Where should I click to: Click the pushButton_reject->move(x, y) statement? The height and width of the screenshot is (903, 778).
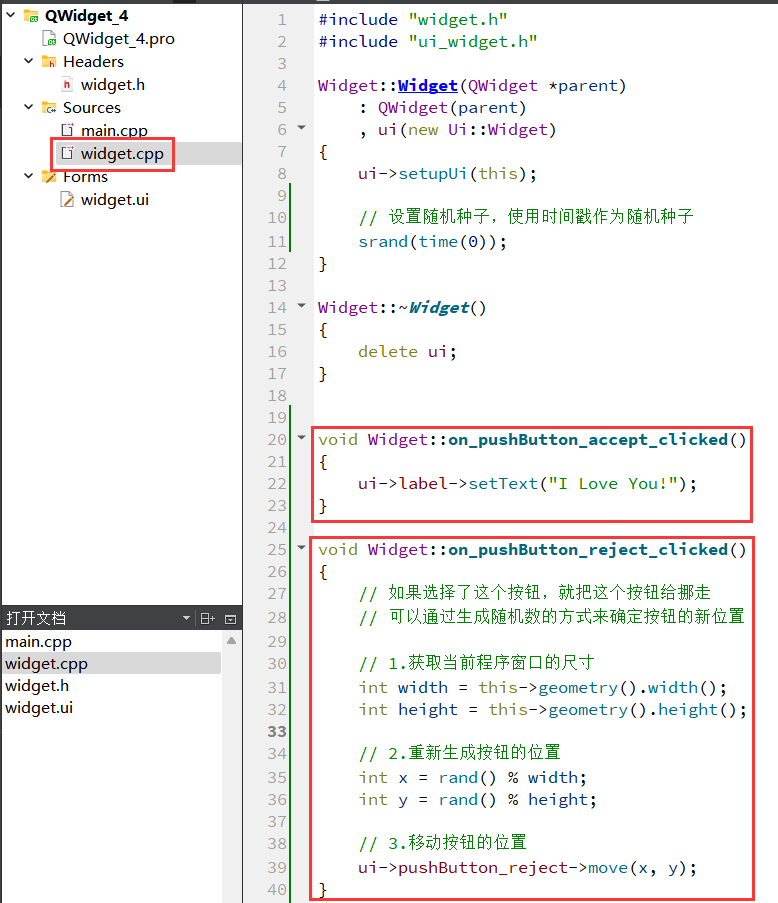point(527,867)
